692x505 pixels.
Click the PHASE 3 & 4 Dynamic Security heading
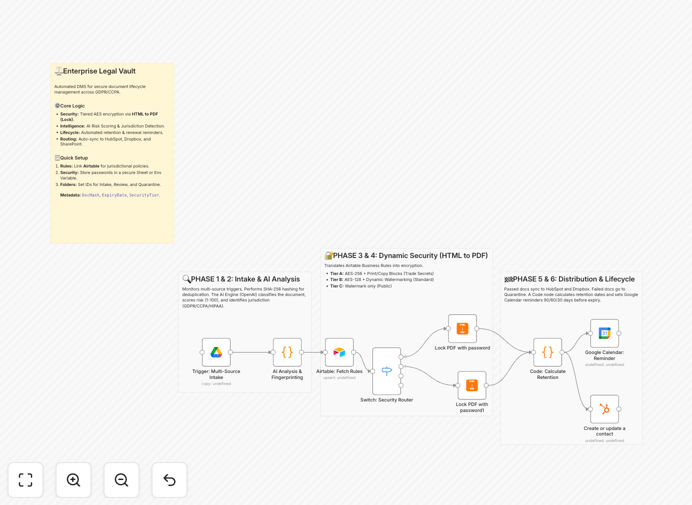[x=410, y=256]
